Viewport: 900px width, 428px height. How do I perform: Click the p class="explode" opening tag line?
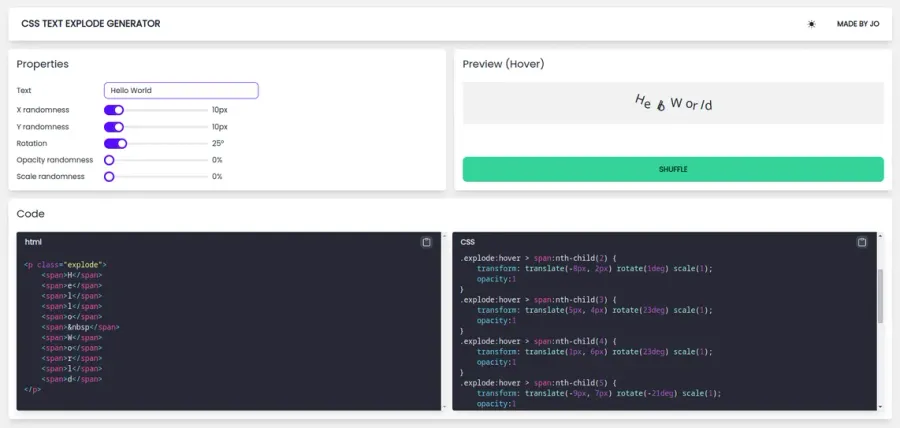pyautogui.click(x=65, y=265)
